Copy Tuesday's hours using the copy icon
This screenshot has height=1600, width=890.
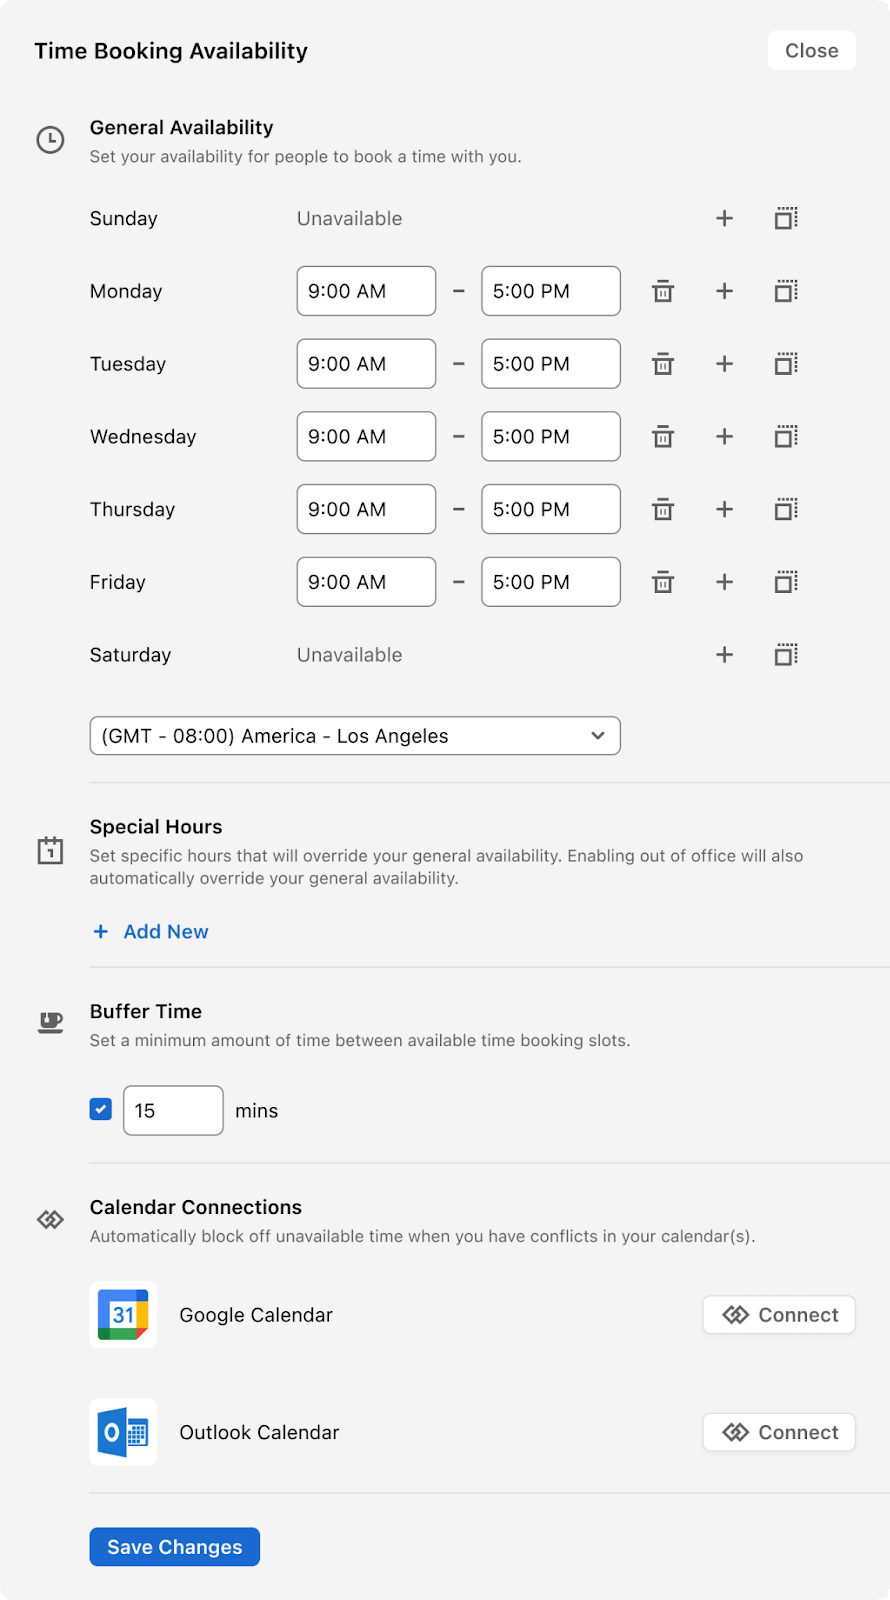click(787, 364)
